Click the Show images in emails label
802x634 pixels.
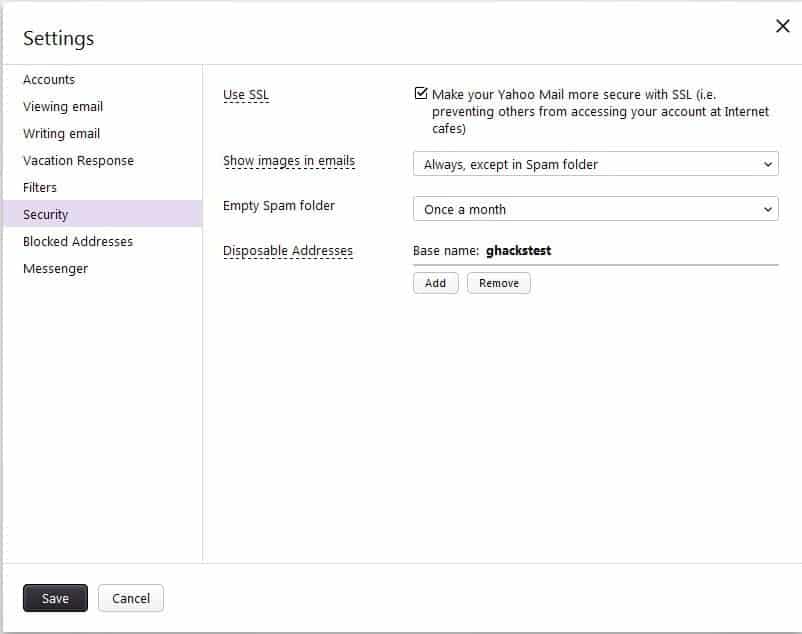(x=288, y=161)
